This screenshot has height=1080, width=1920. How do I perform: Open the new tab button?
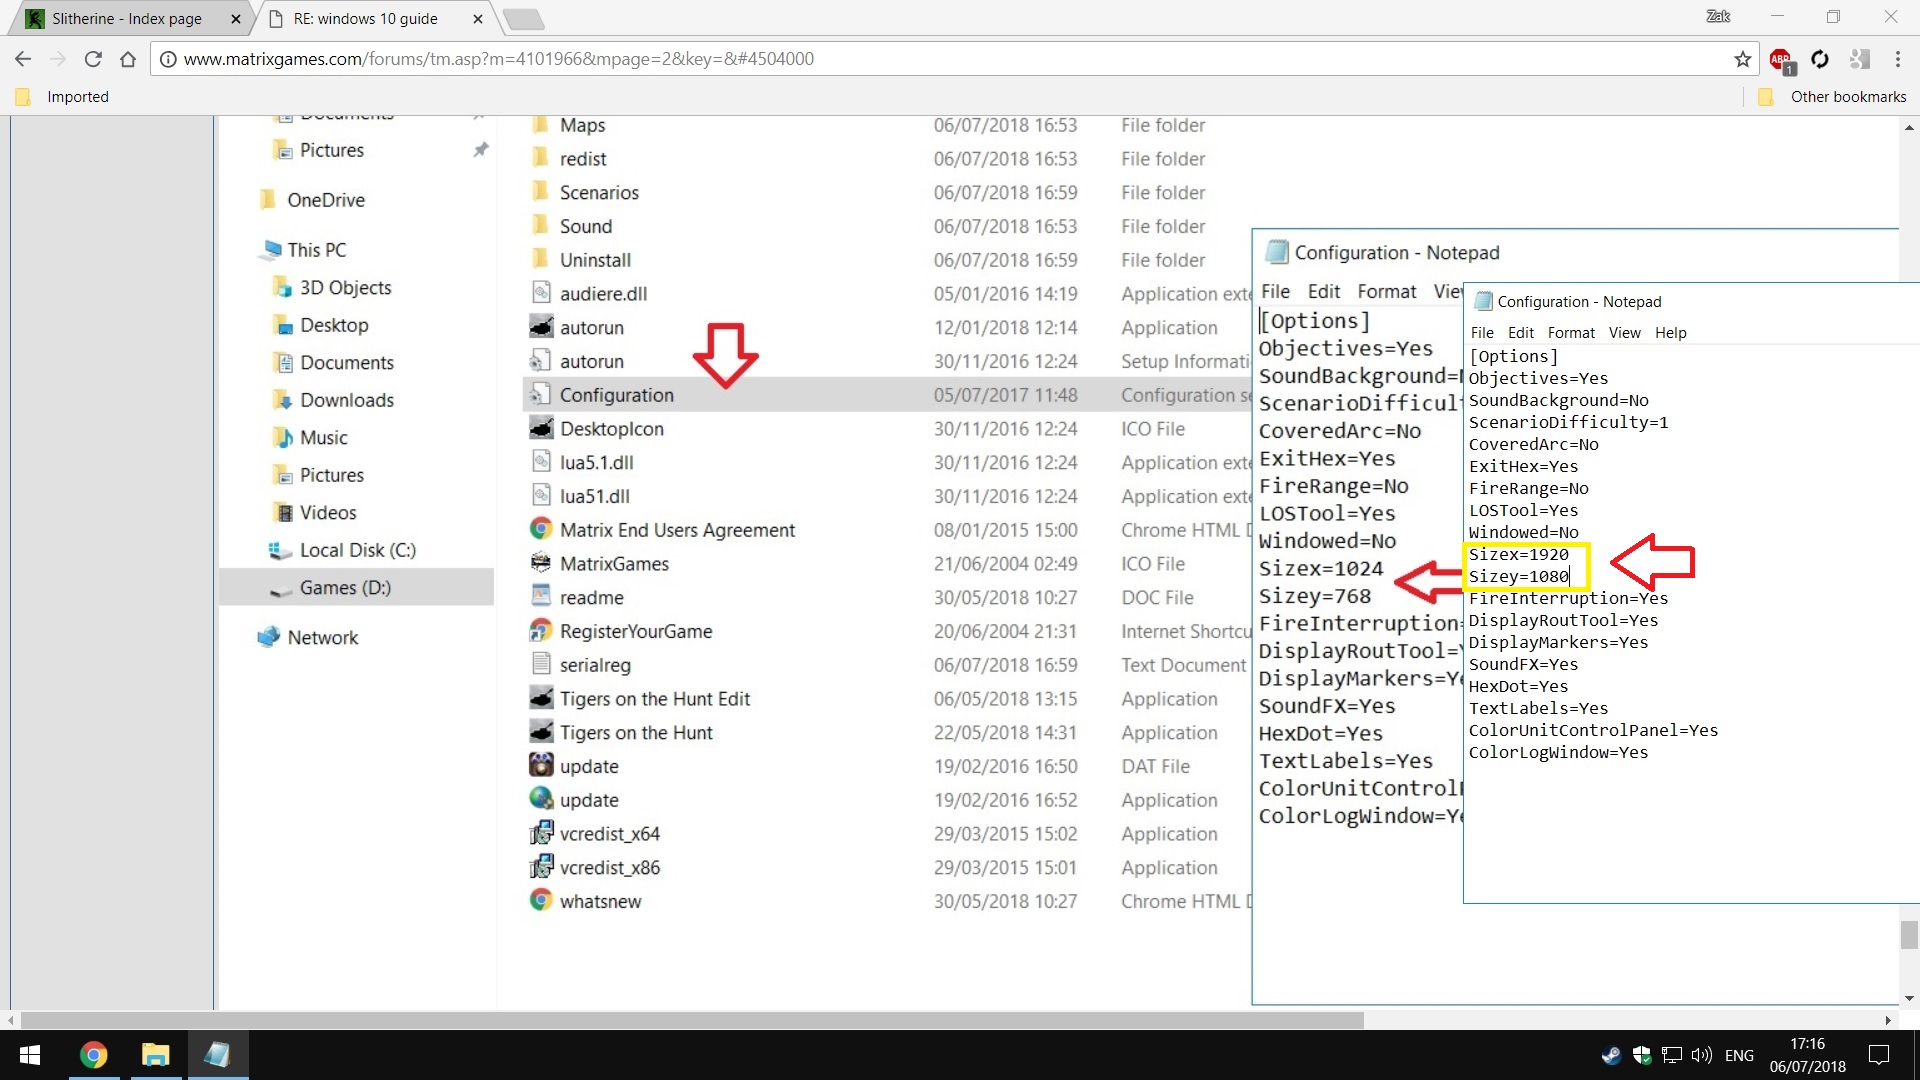tap(523, 18)
